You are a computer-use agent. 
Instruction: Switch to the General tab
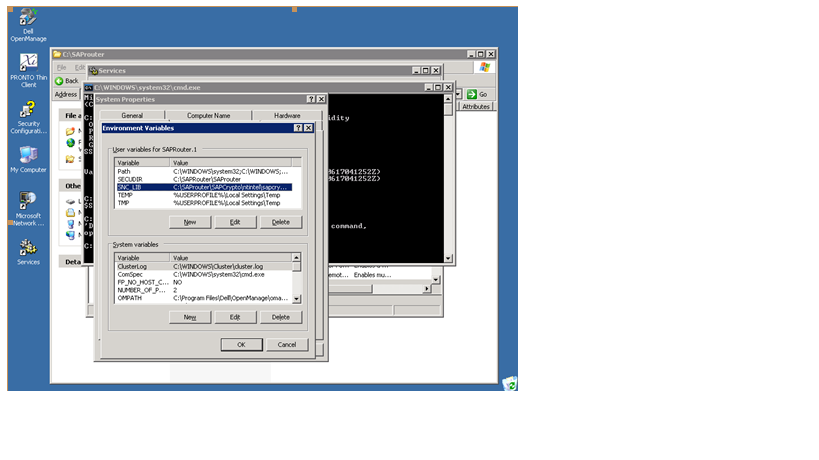(x=132, y=115)
